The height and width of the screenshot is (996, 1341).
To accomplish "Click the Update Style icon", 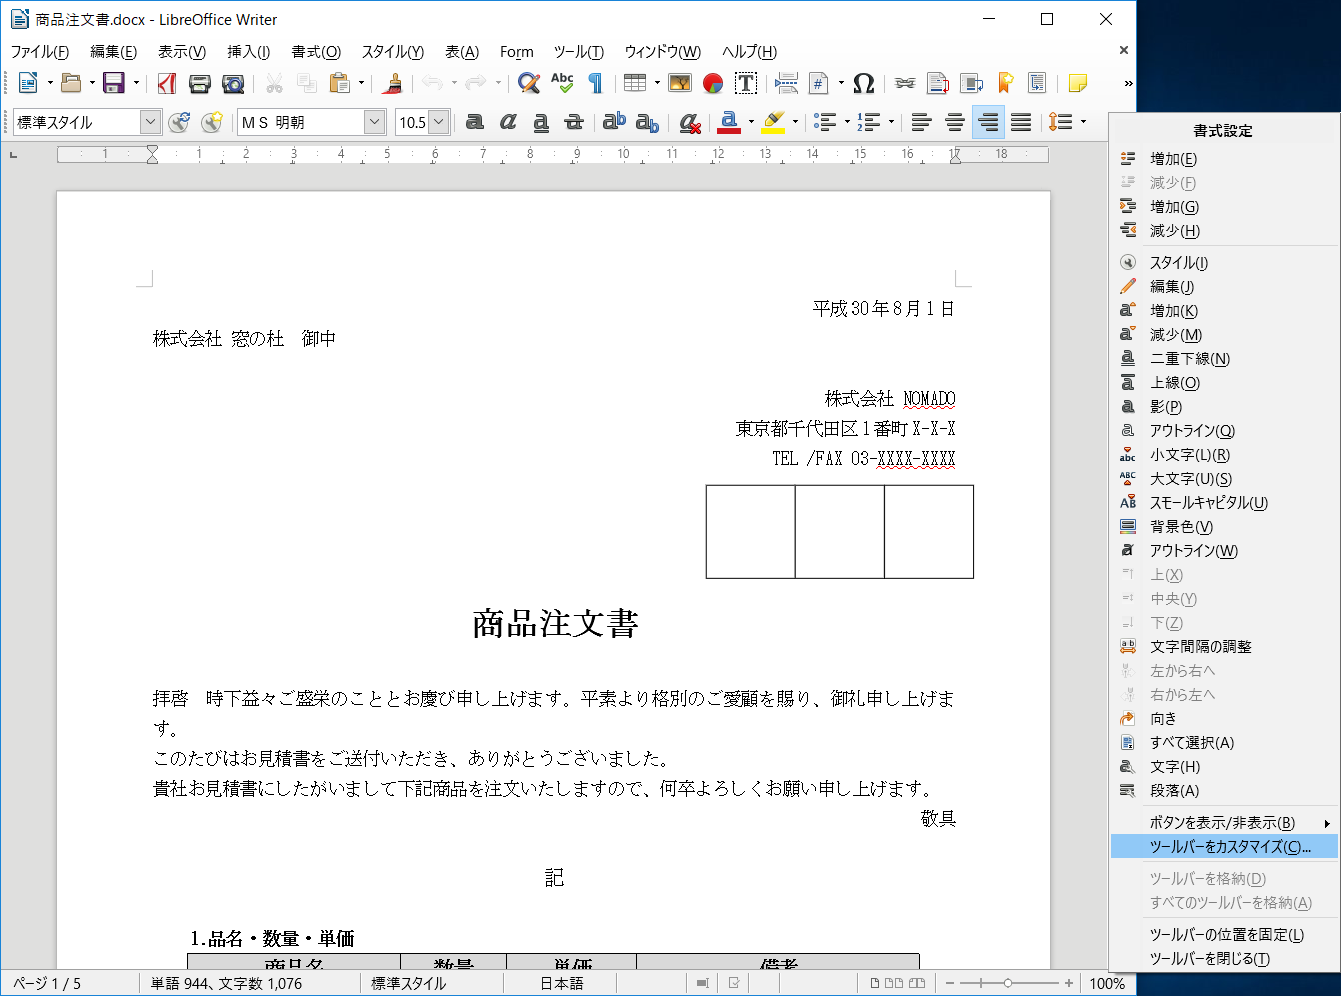I will (179, 122).
